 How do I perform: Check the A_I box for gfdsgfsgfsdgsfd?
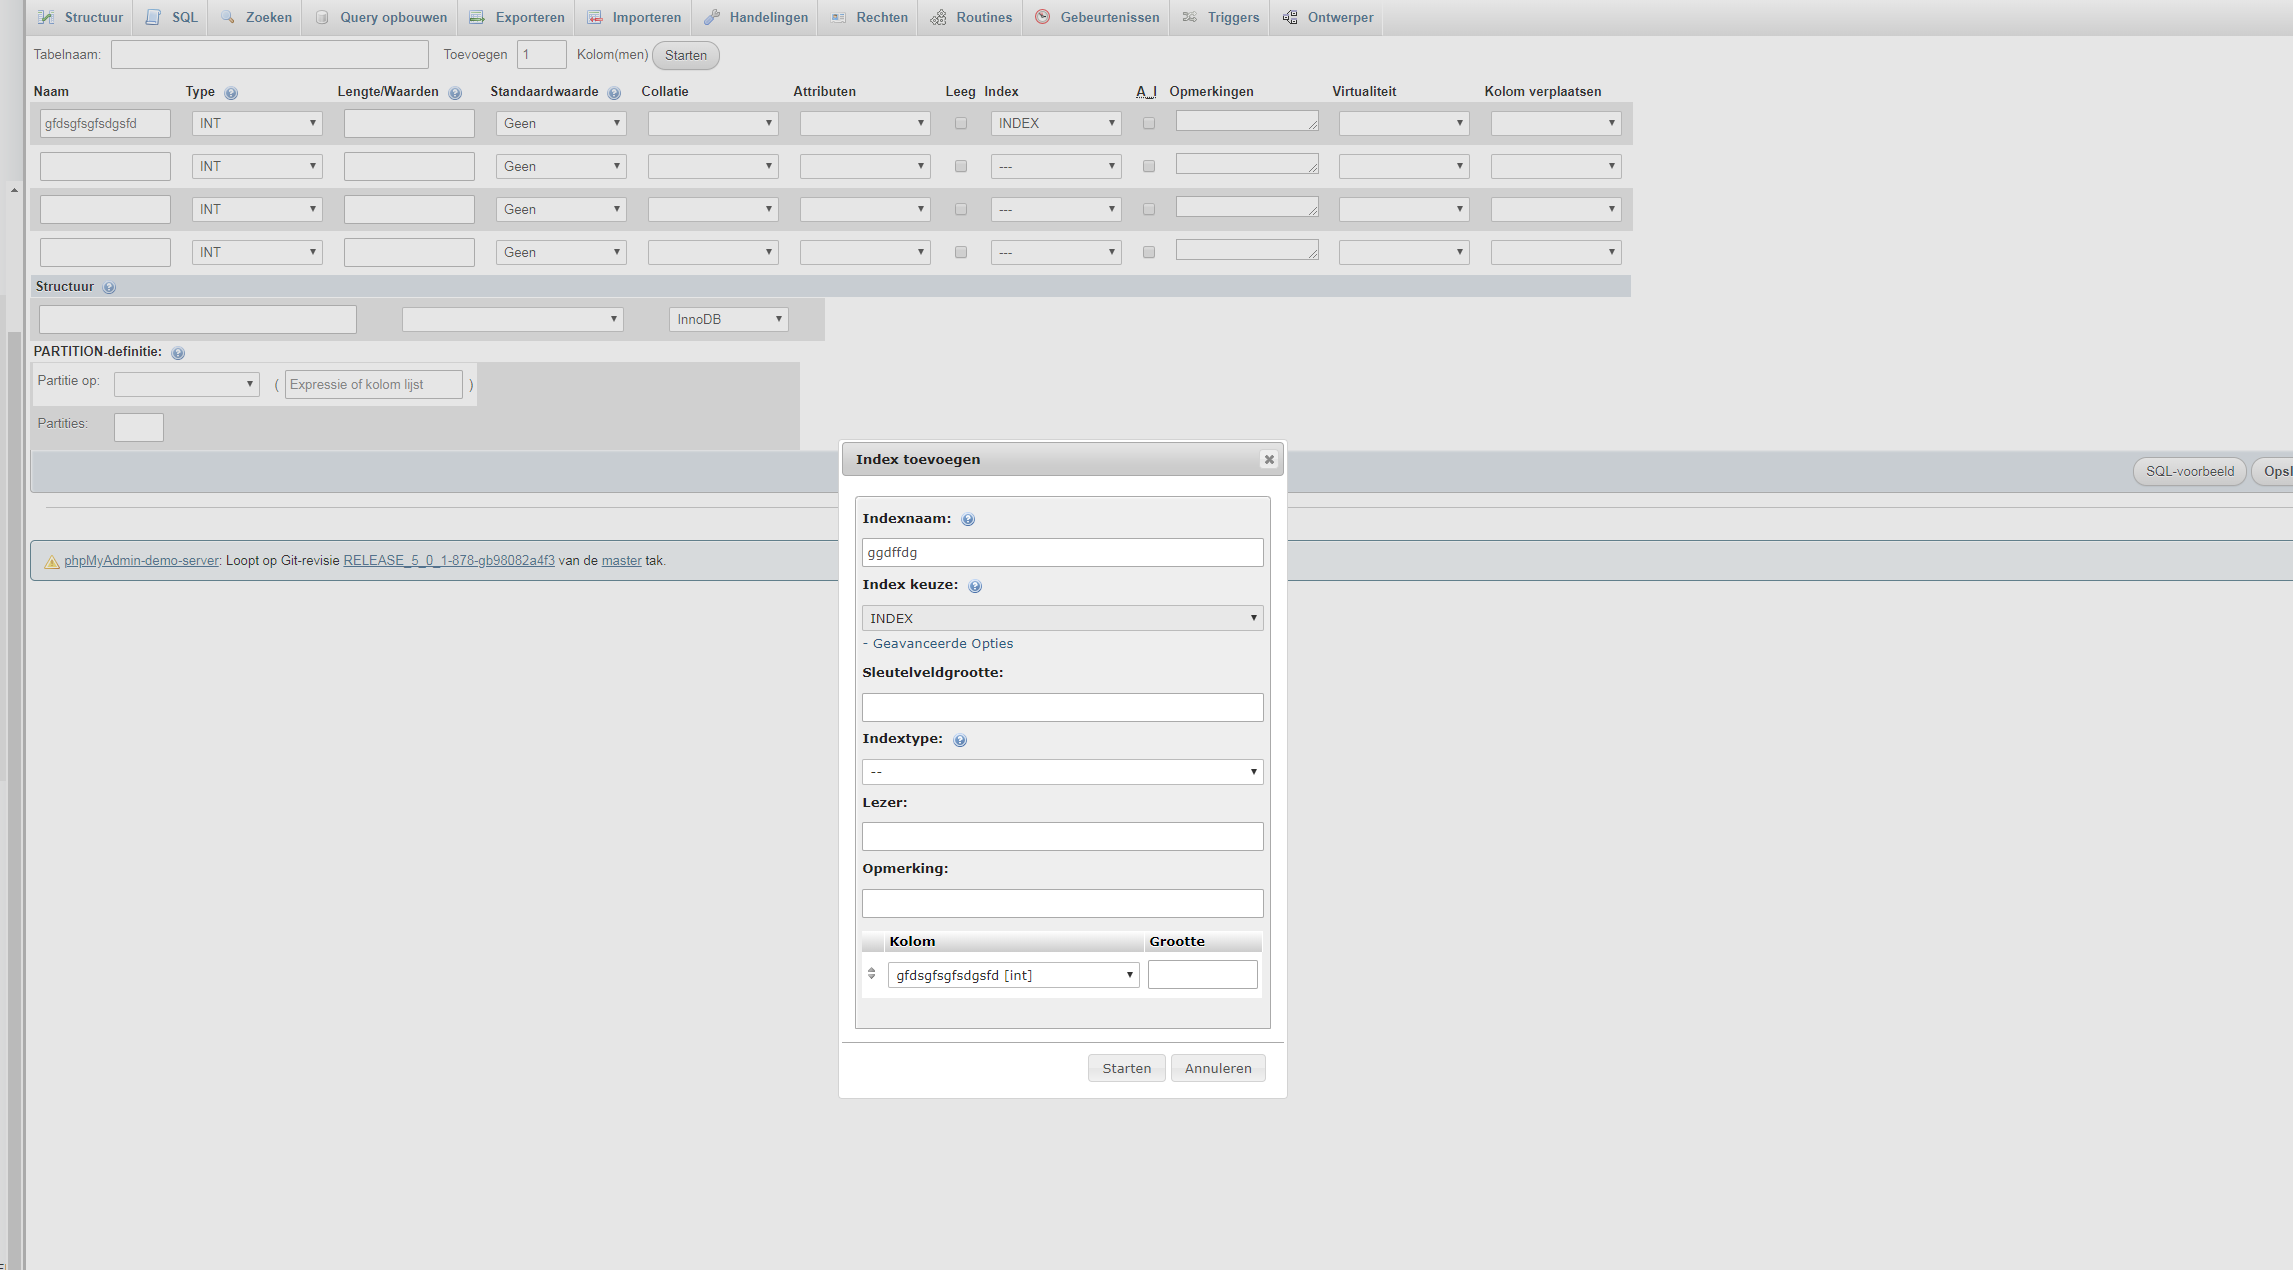tap(1148, 123)
